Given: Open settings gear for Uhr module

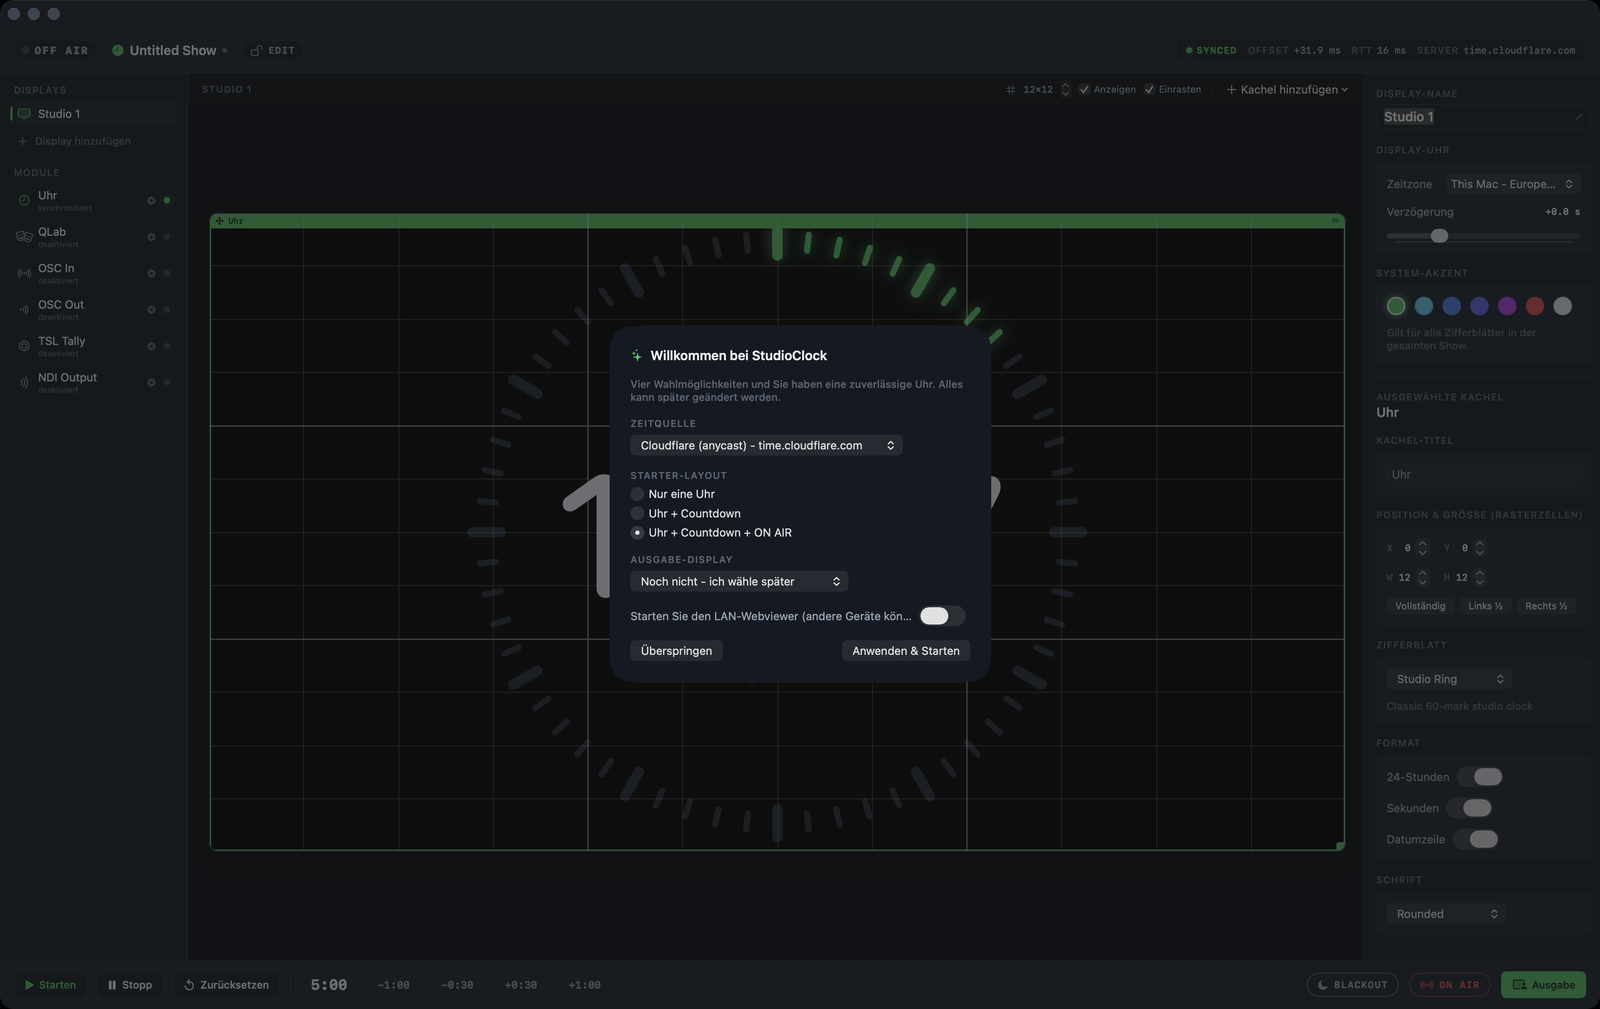Looking at the screenshot, I should pyautogui.click(x=151, y=201).
